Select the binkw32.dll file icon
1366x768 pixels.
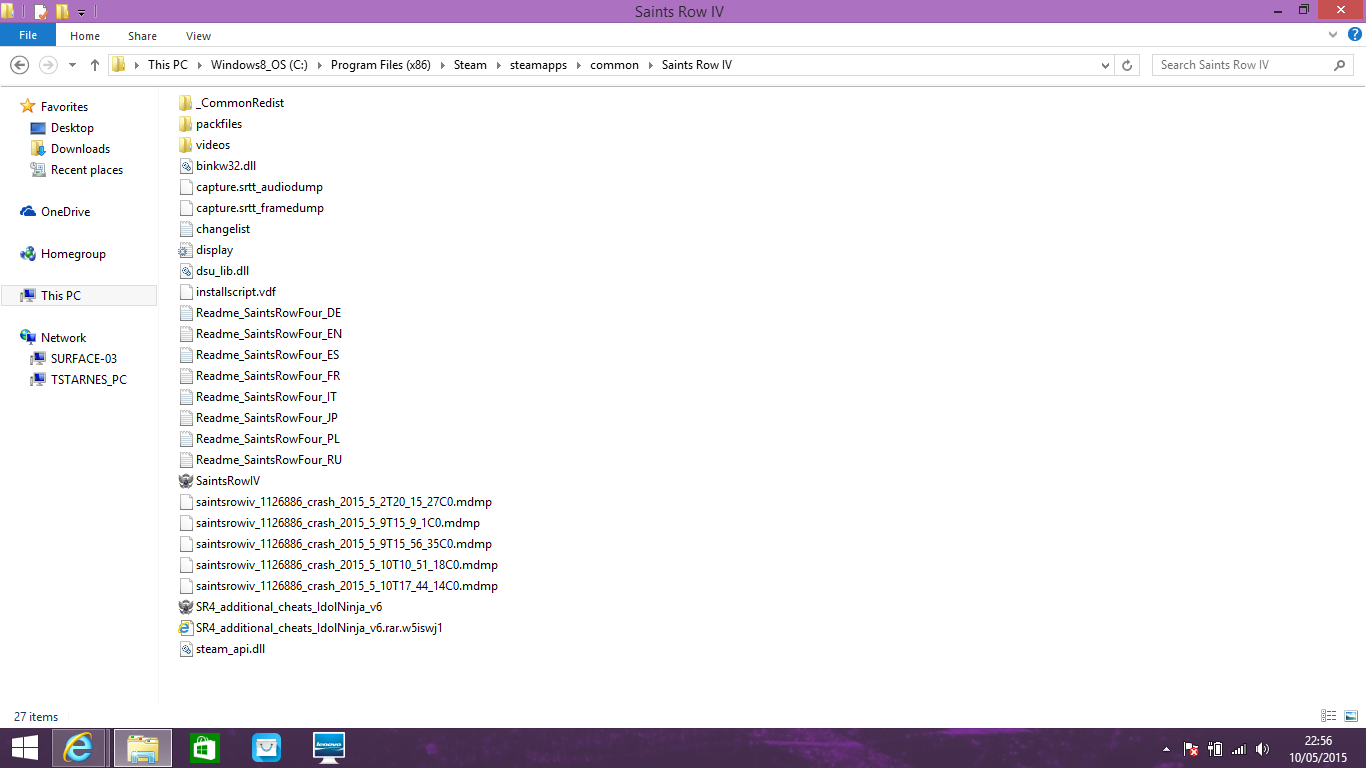pos(185,166)
